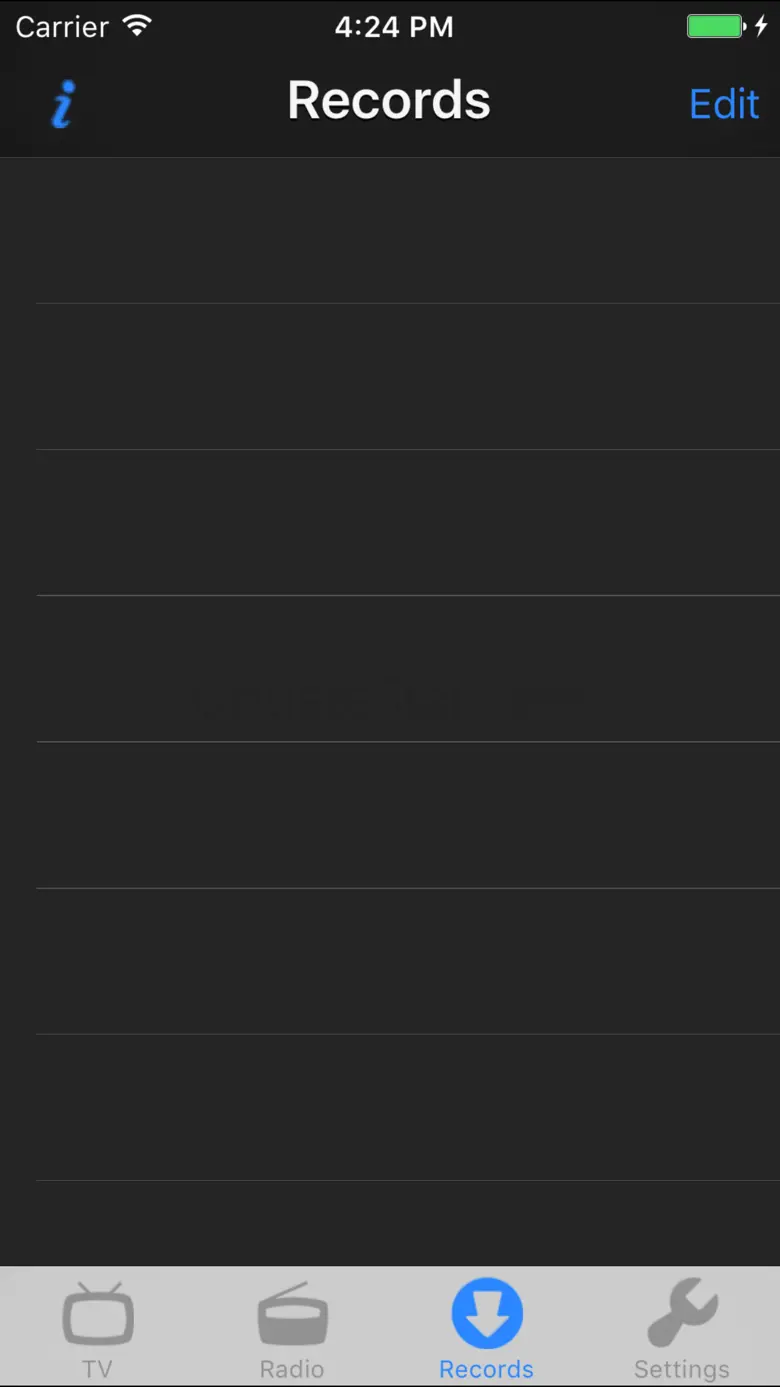Click the Wi-Fi status icon
Image resolution: width=780 pixels, height=1387 pixels.
(x=136, y=26)
